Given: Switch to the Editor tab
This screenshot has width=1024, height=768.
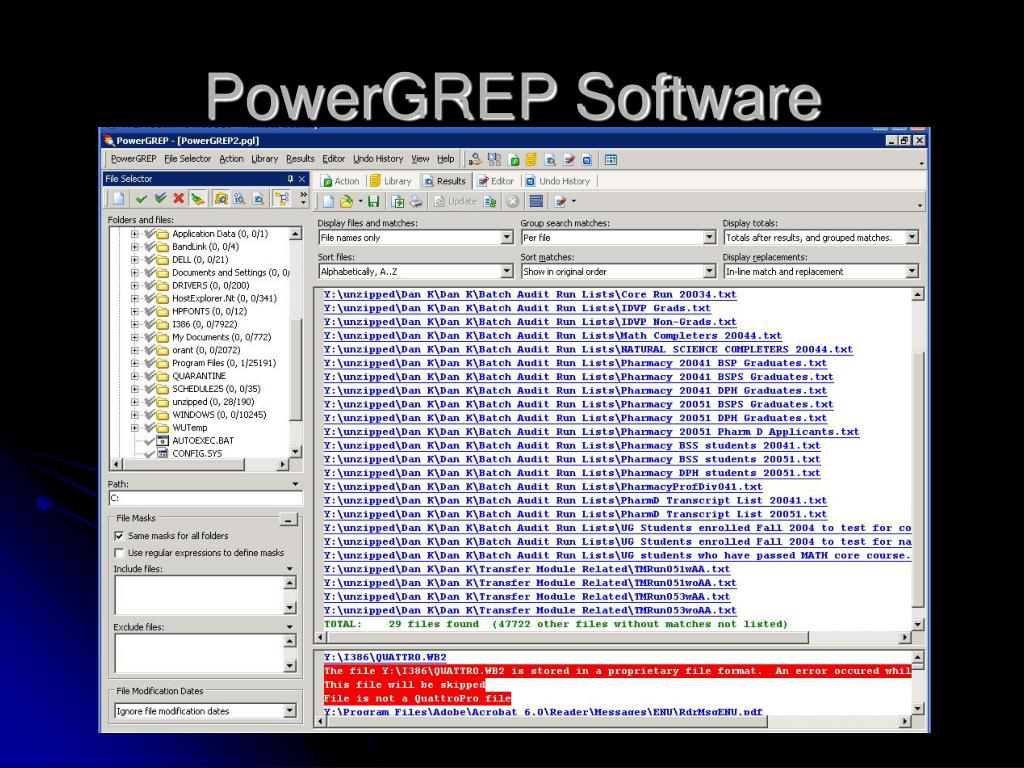Looking at the screenshot, I should click(495, 181).
